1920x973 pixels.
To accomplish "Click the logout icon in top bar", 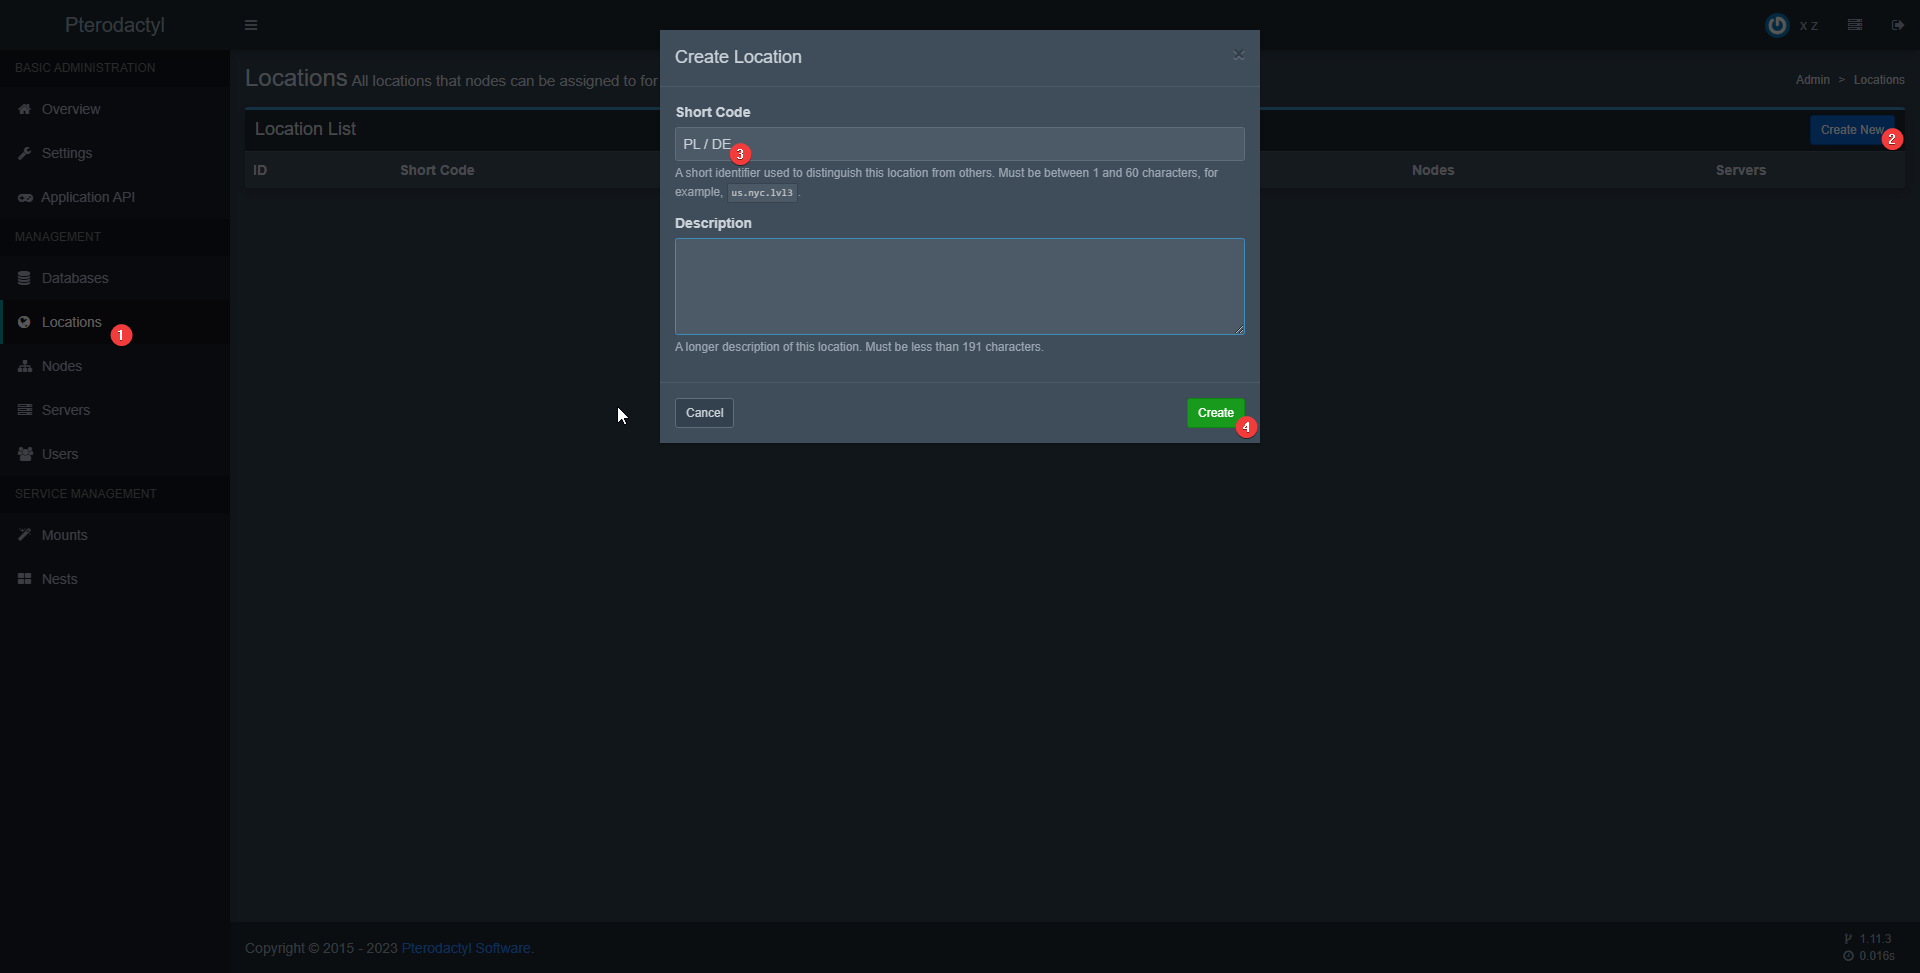I will coord(1897,25).
